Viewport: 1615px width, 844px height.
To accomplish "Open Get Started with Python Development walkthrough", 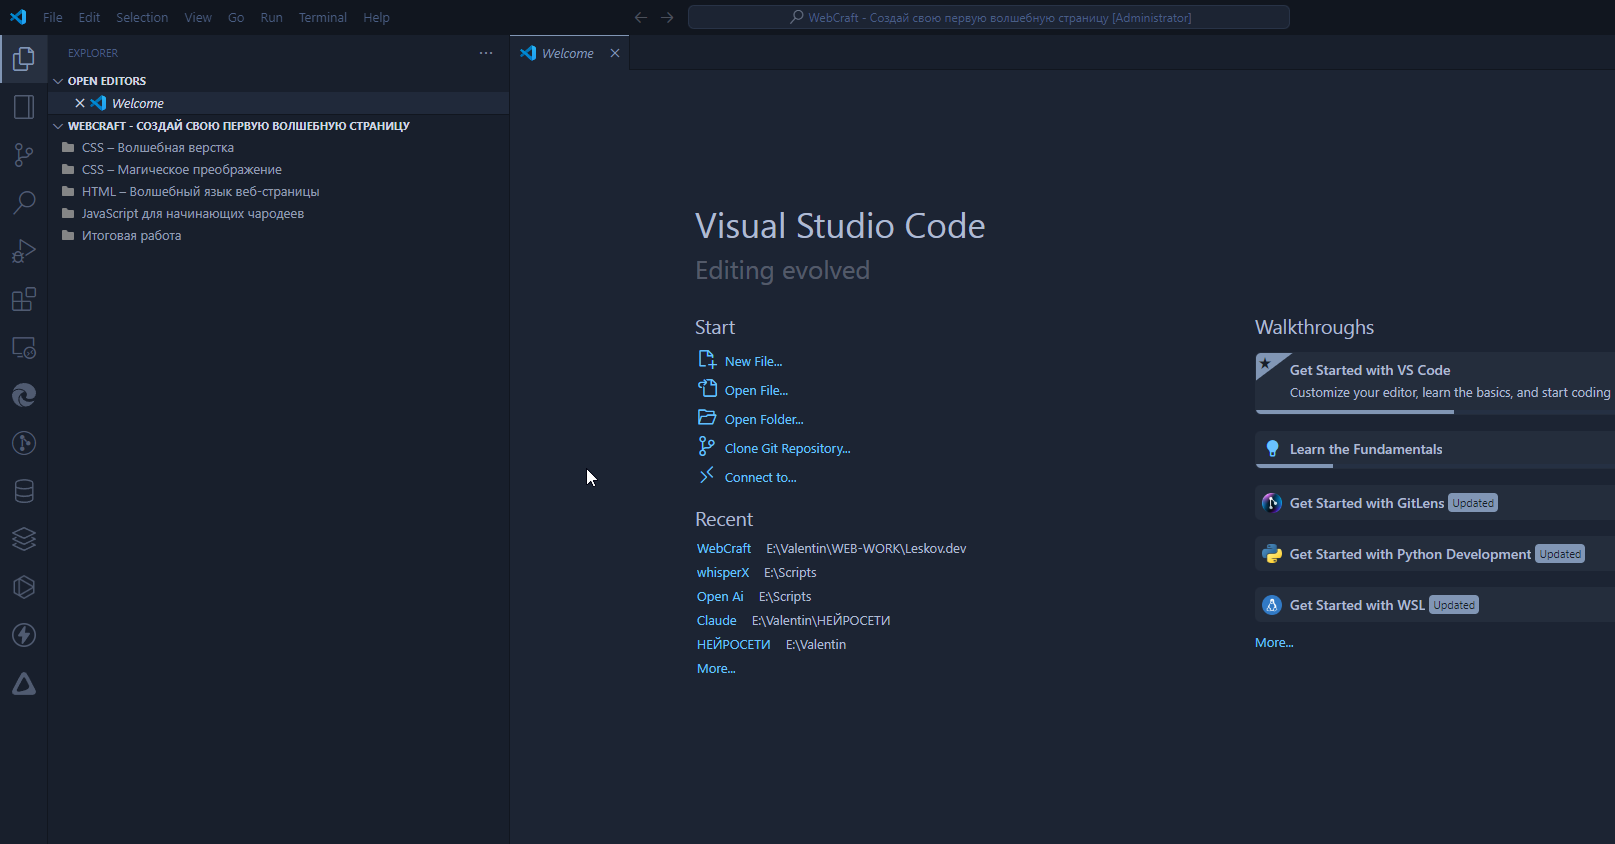I will point(1435,554).
